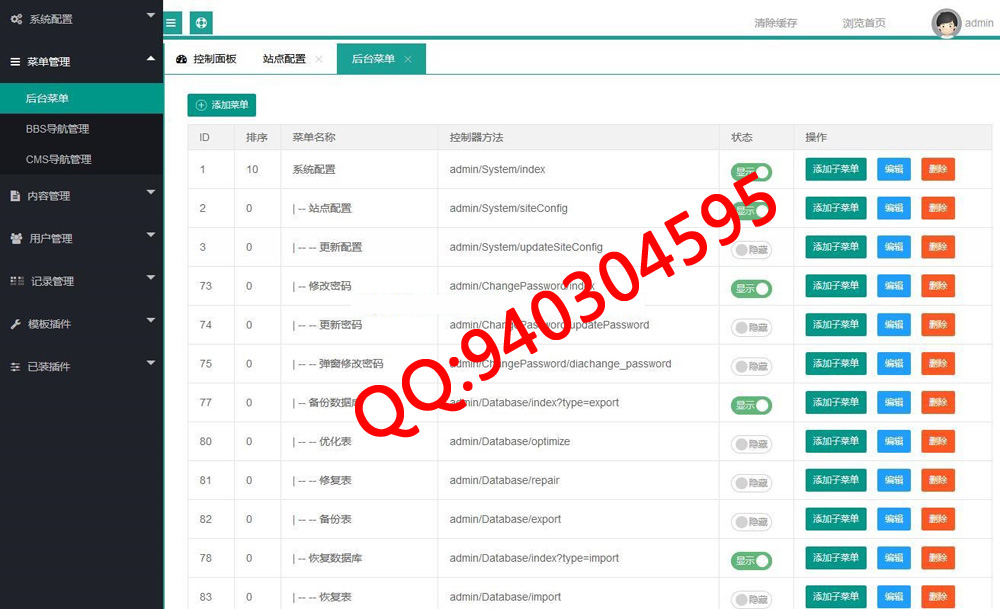This screenshot has height=609, width=1000.
Task: Click the globe icon in top bar
Action: point(201,22)
